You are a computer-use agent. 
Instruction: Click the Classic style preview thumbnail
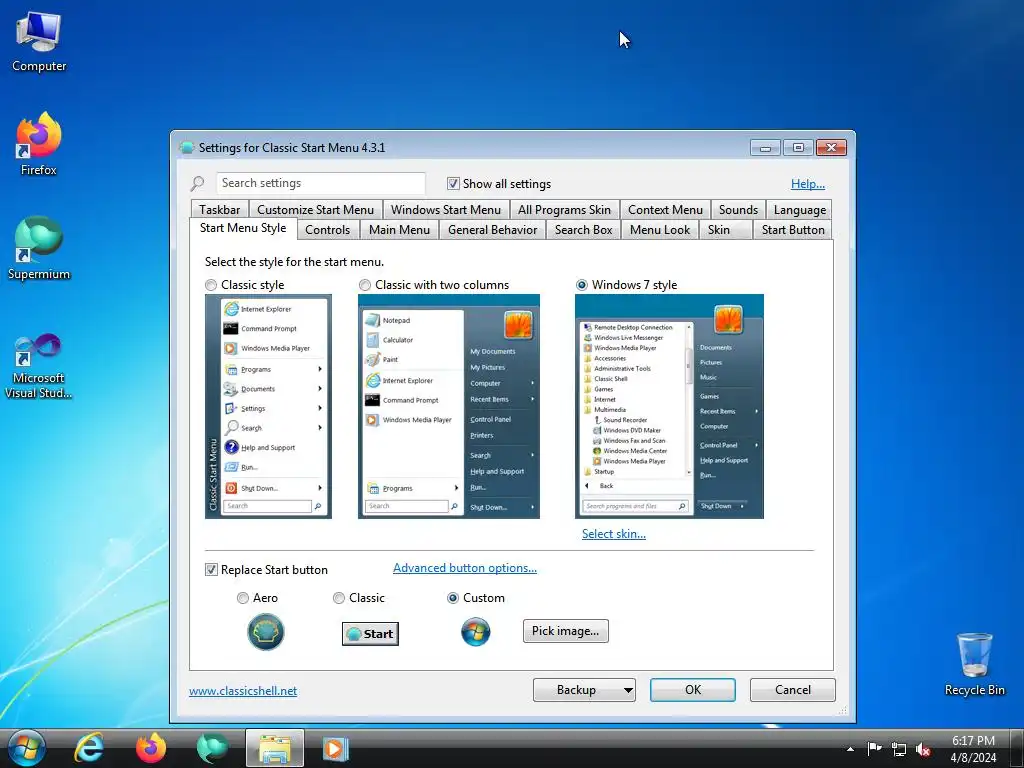268,406
